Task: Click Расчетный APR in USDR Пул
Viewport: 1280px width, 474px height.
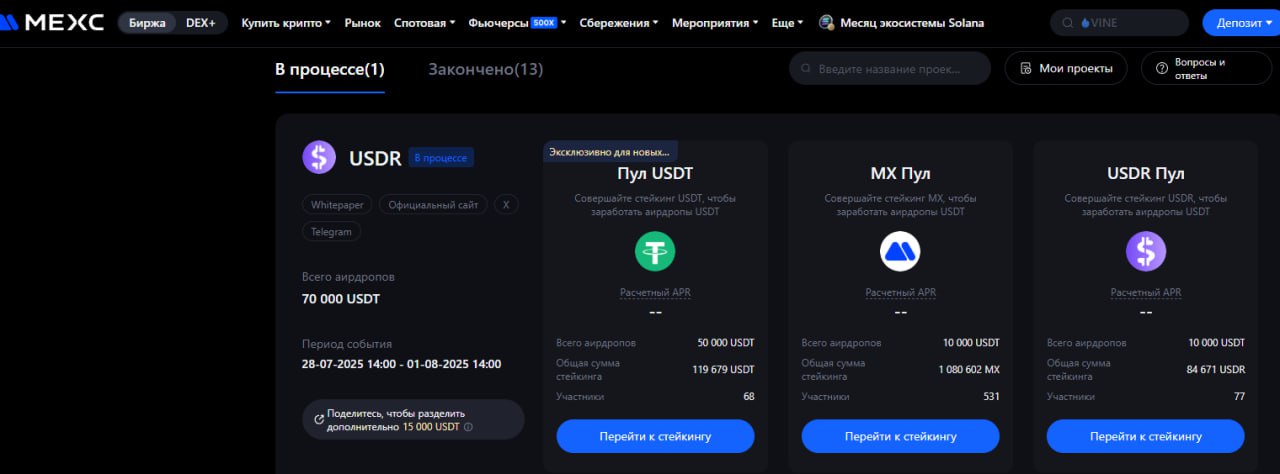Action: (1146, 293)
